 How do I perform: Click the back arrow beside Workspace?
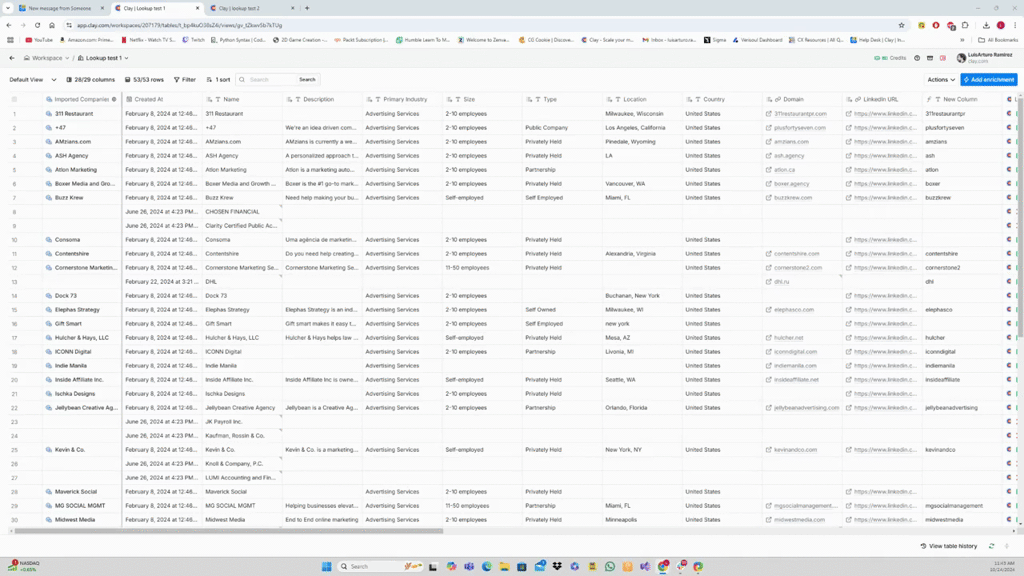tap(12, 58)
